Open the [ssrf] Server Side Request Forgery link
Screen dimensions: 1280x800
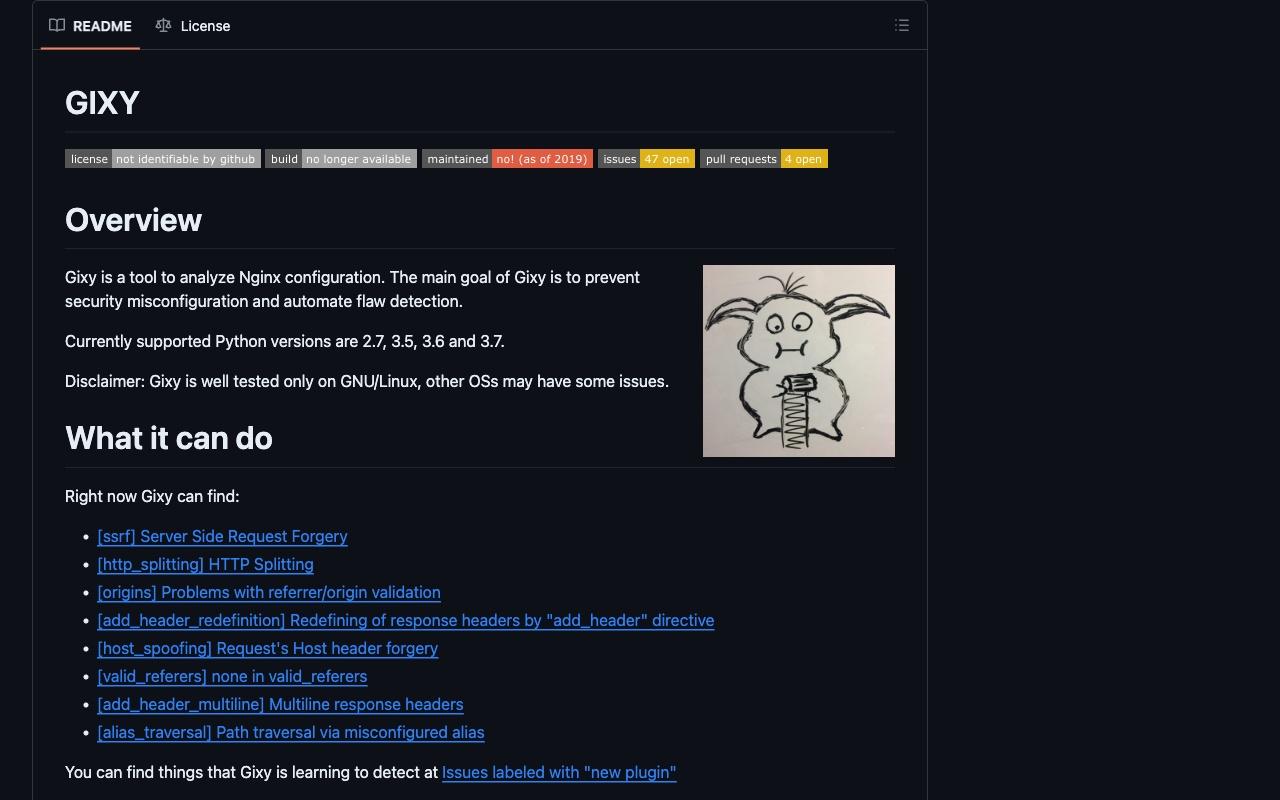pyautogui.click(x=222, y=536)
